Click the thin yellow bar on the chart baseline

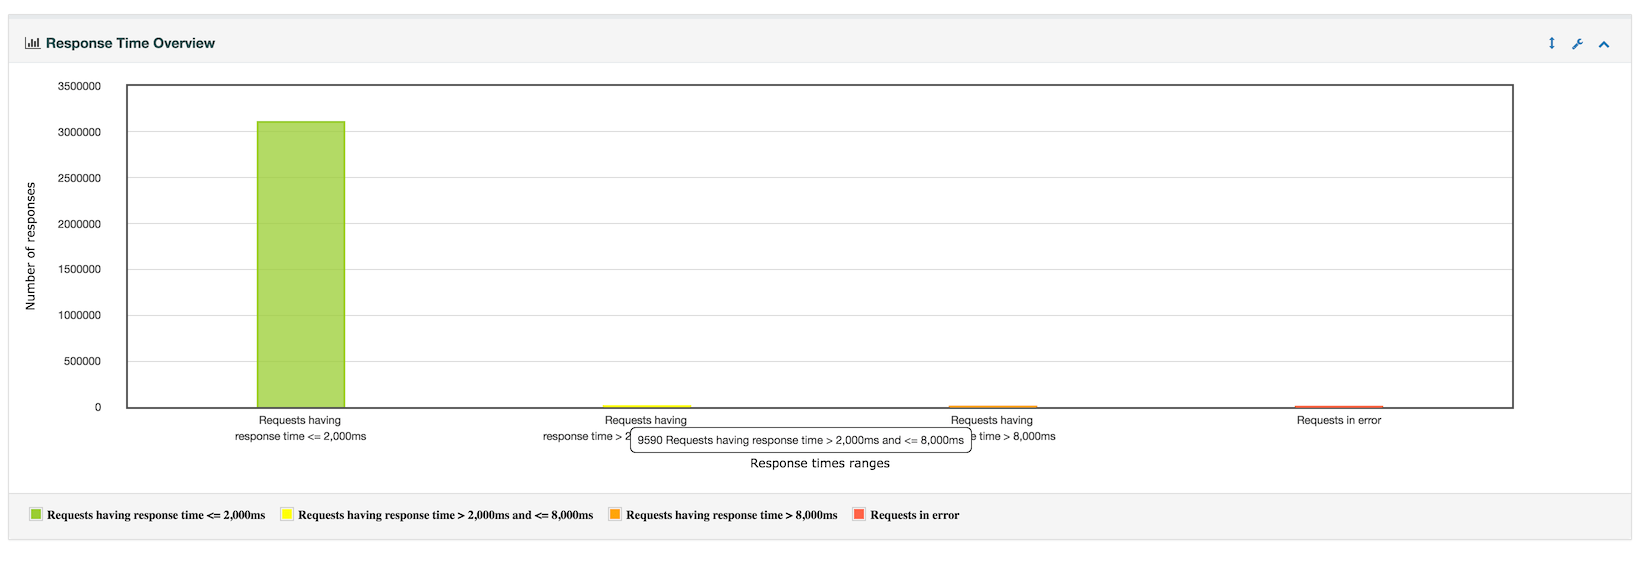[x=647, y=406]
